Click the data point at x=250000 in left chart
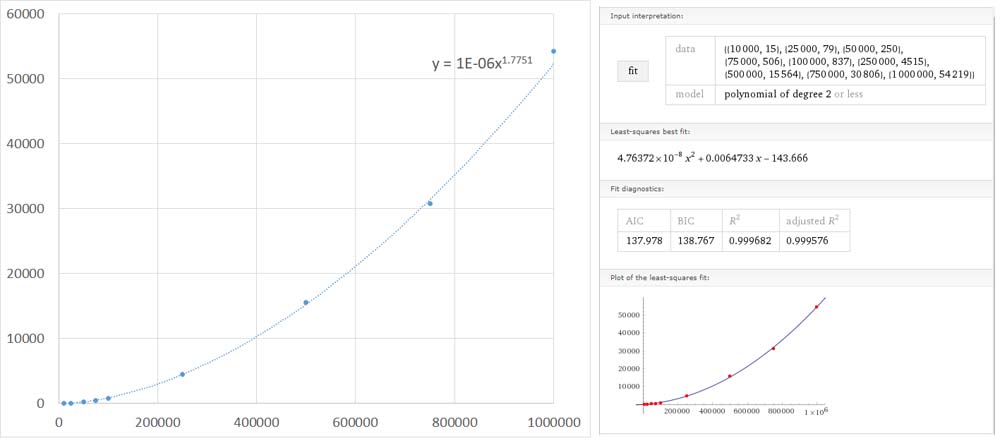 pyautogui.click(x=182, y=374)
